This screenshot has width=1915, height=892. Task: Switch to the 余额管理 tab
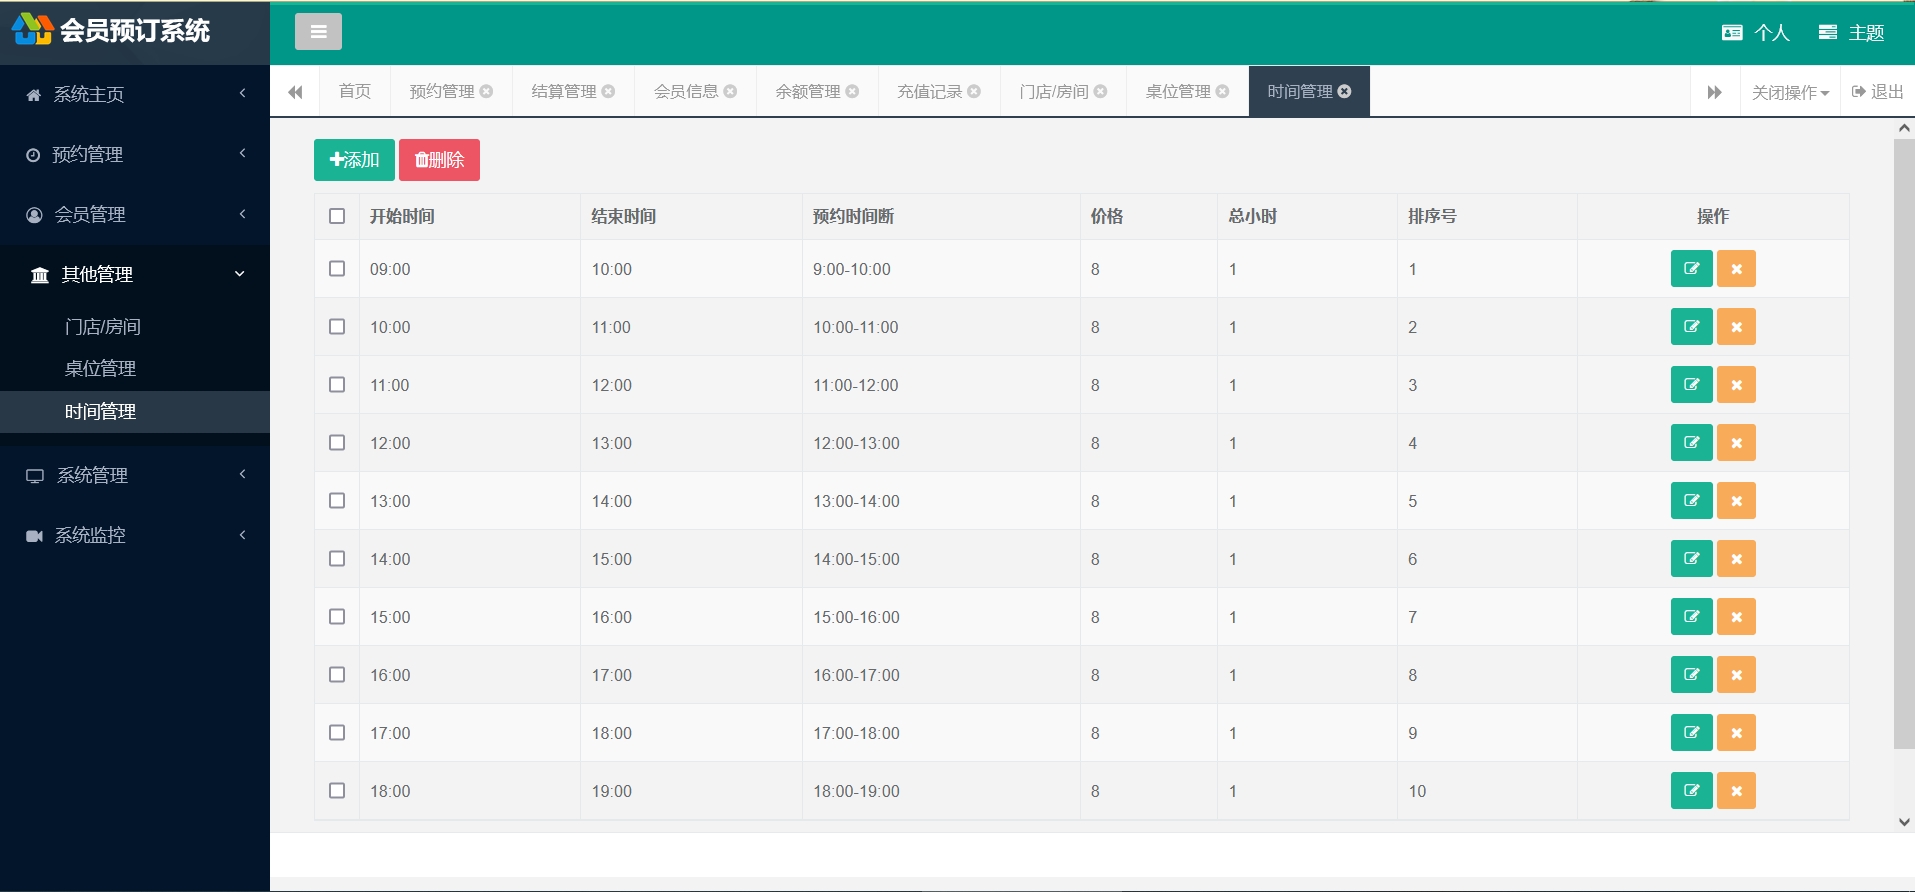click(817, 91)
